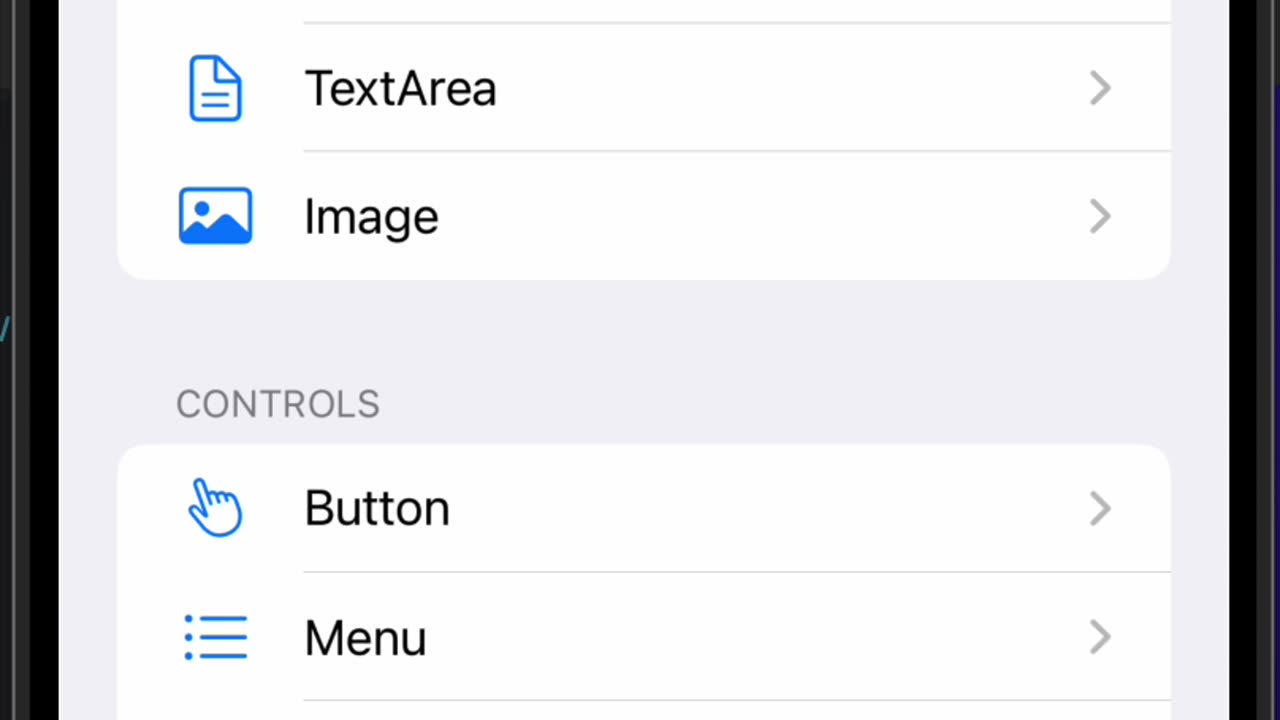Screen dimensions: 1280x720
Task: Open the Image list entry label
Action: tap(371, 217)
